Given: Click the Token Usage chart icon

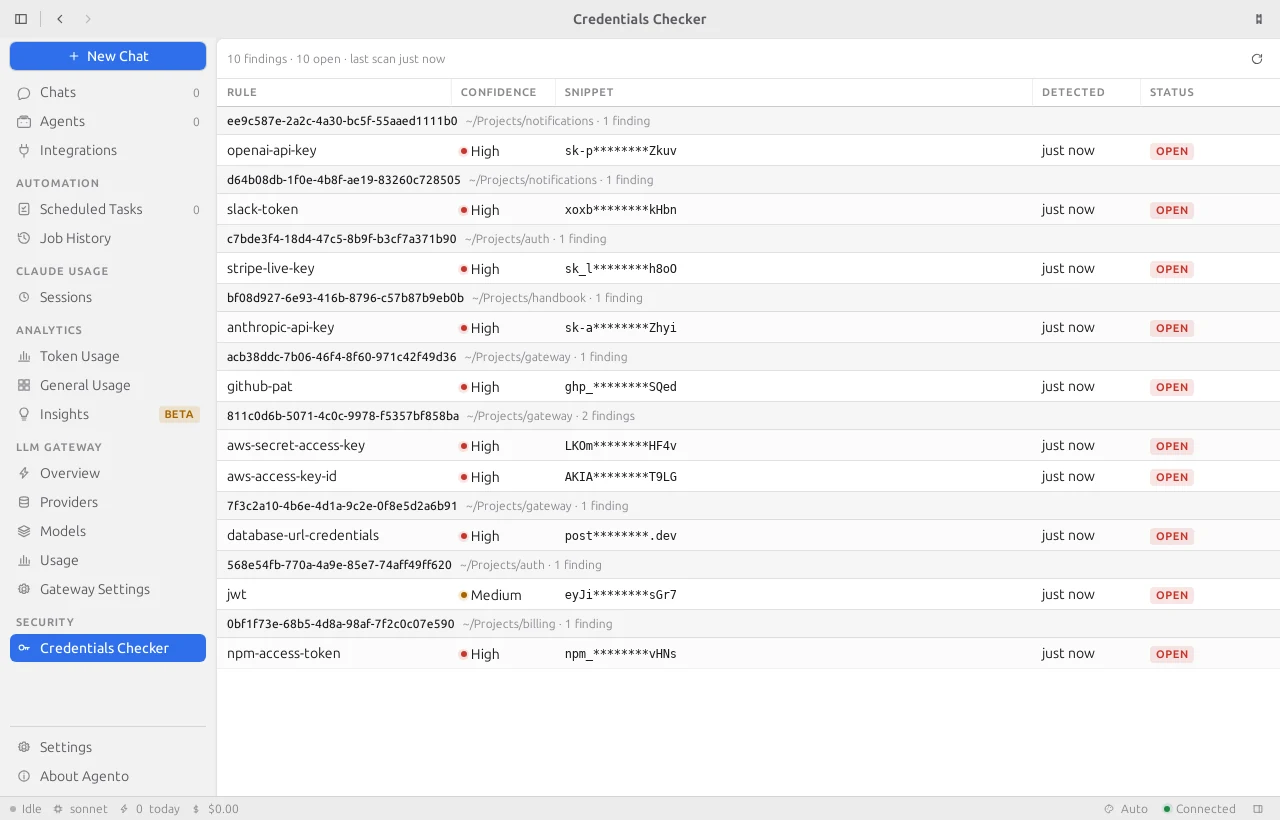Looking at the screenshot, I should 24,356.
